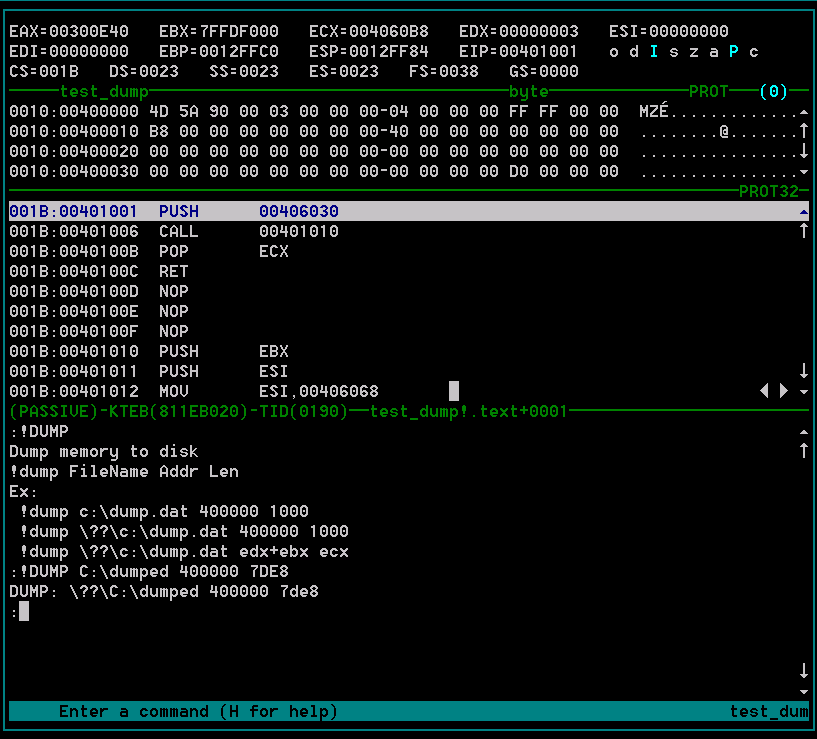Click the command window line-up arrow
The height and width of the screenshot is (739, 817).
coord(804,451)
